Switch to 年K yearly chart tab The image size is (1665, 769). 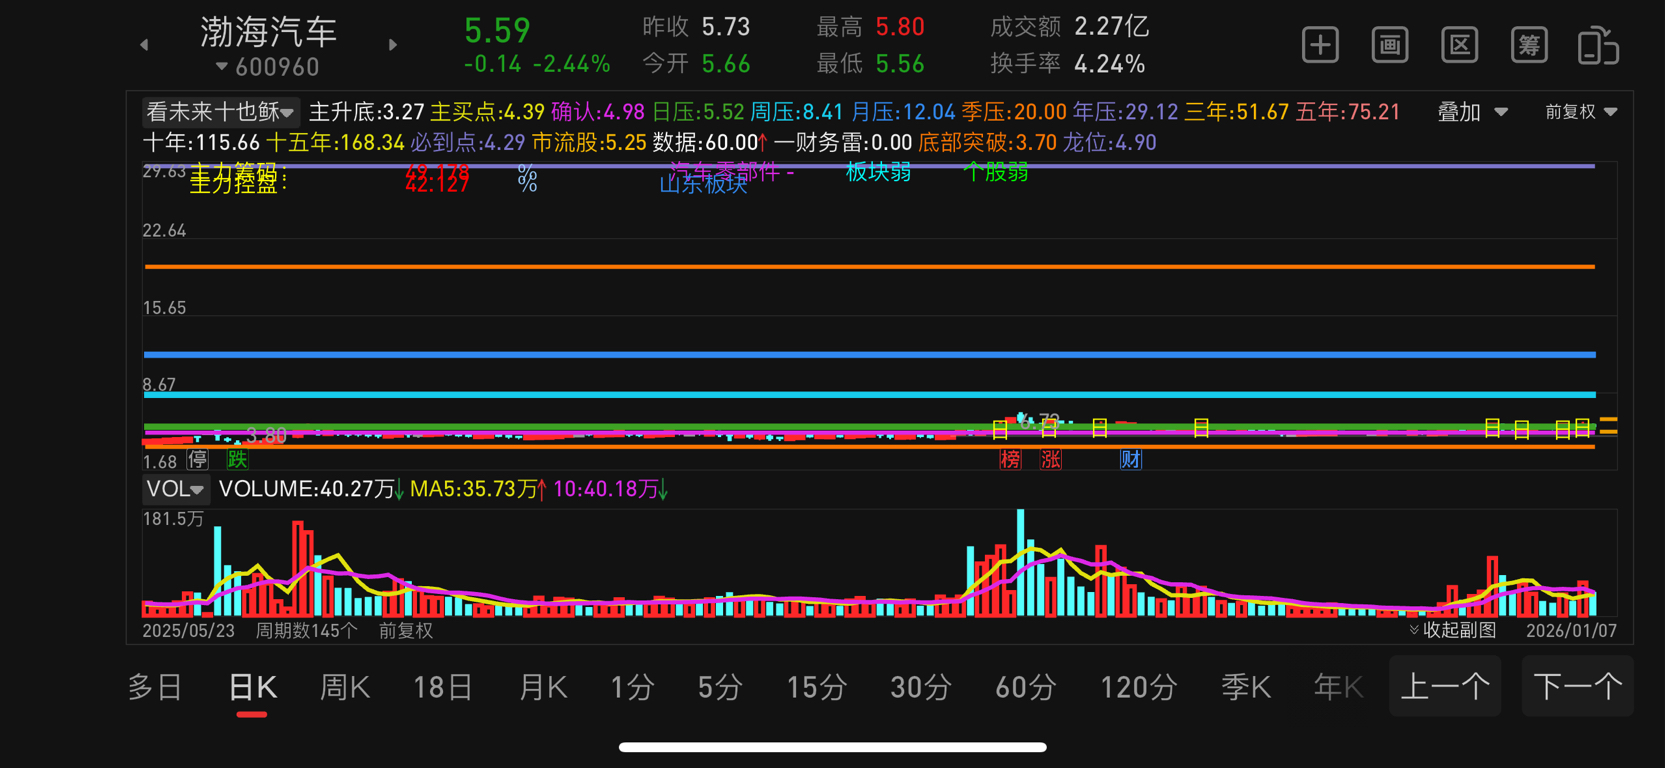pyautogui.click(x=1338, y=687)
